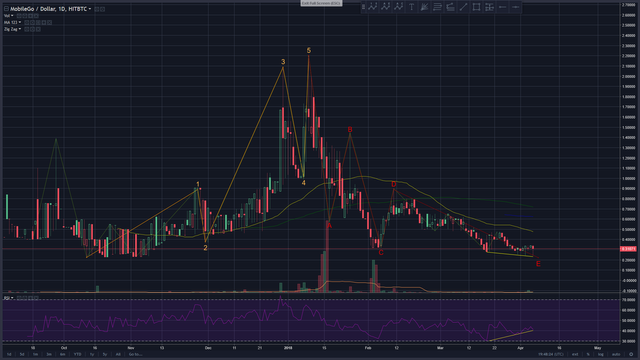The height and width of the screenshot is (360, 640).
Task: Select the Trend Line tool
Action: pyautogui.click(x=463, y=7)
